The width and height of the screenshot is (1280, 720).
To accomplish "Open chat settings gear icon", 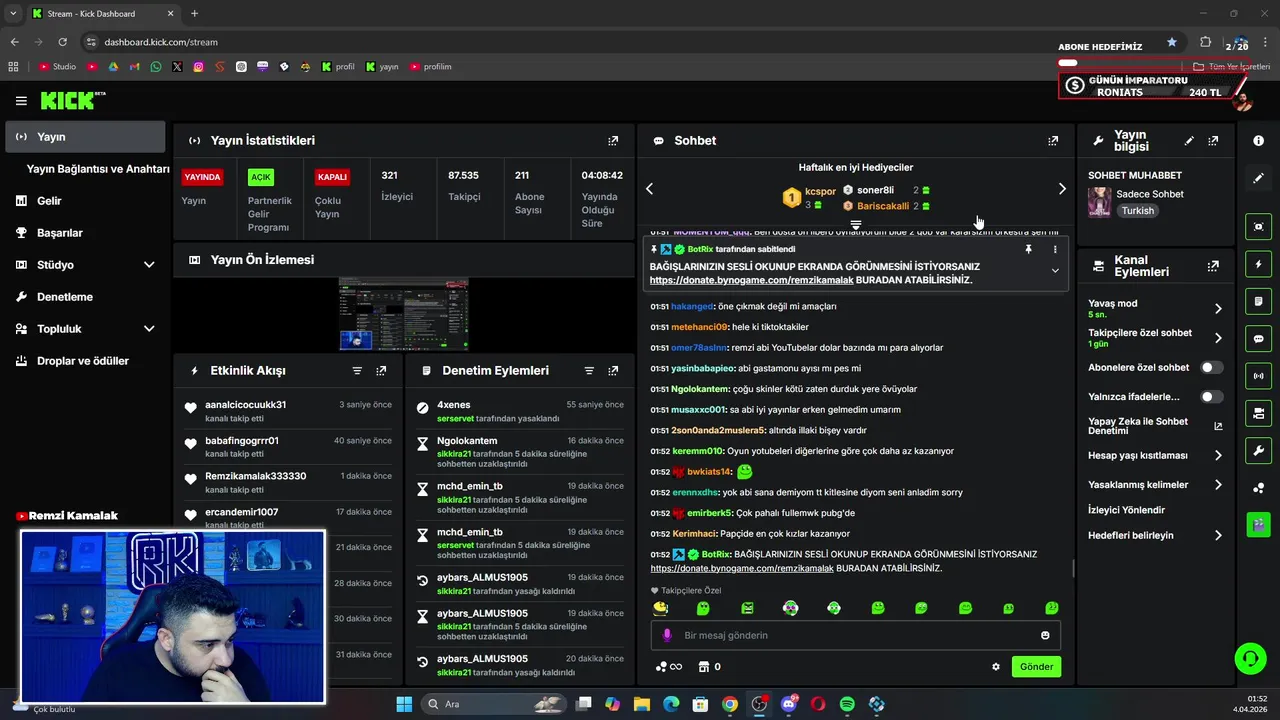I will click(996, 667).
